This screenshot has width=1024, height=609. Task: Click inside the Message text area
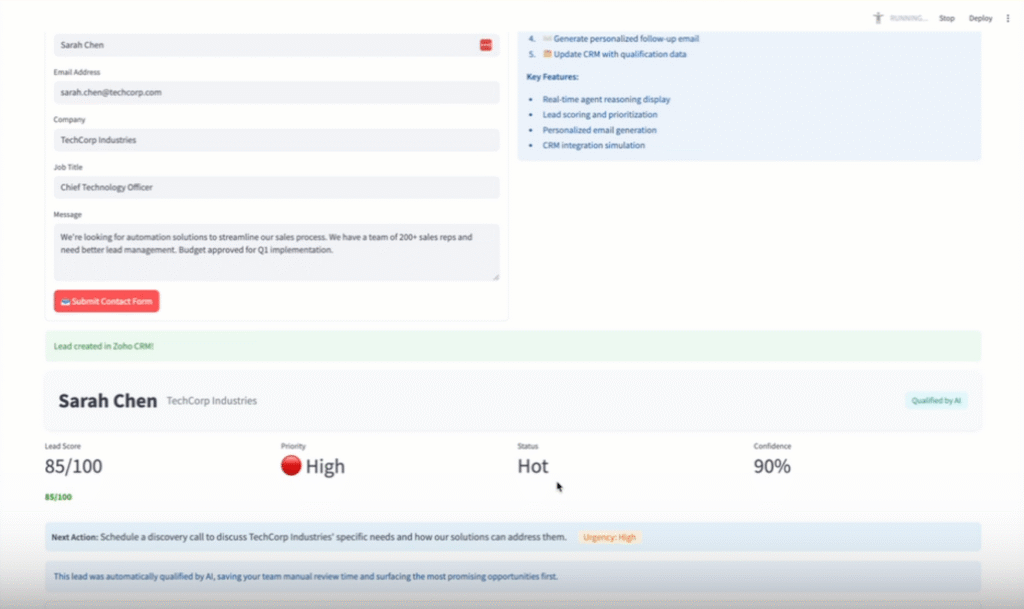(276, 252)
